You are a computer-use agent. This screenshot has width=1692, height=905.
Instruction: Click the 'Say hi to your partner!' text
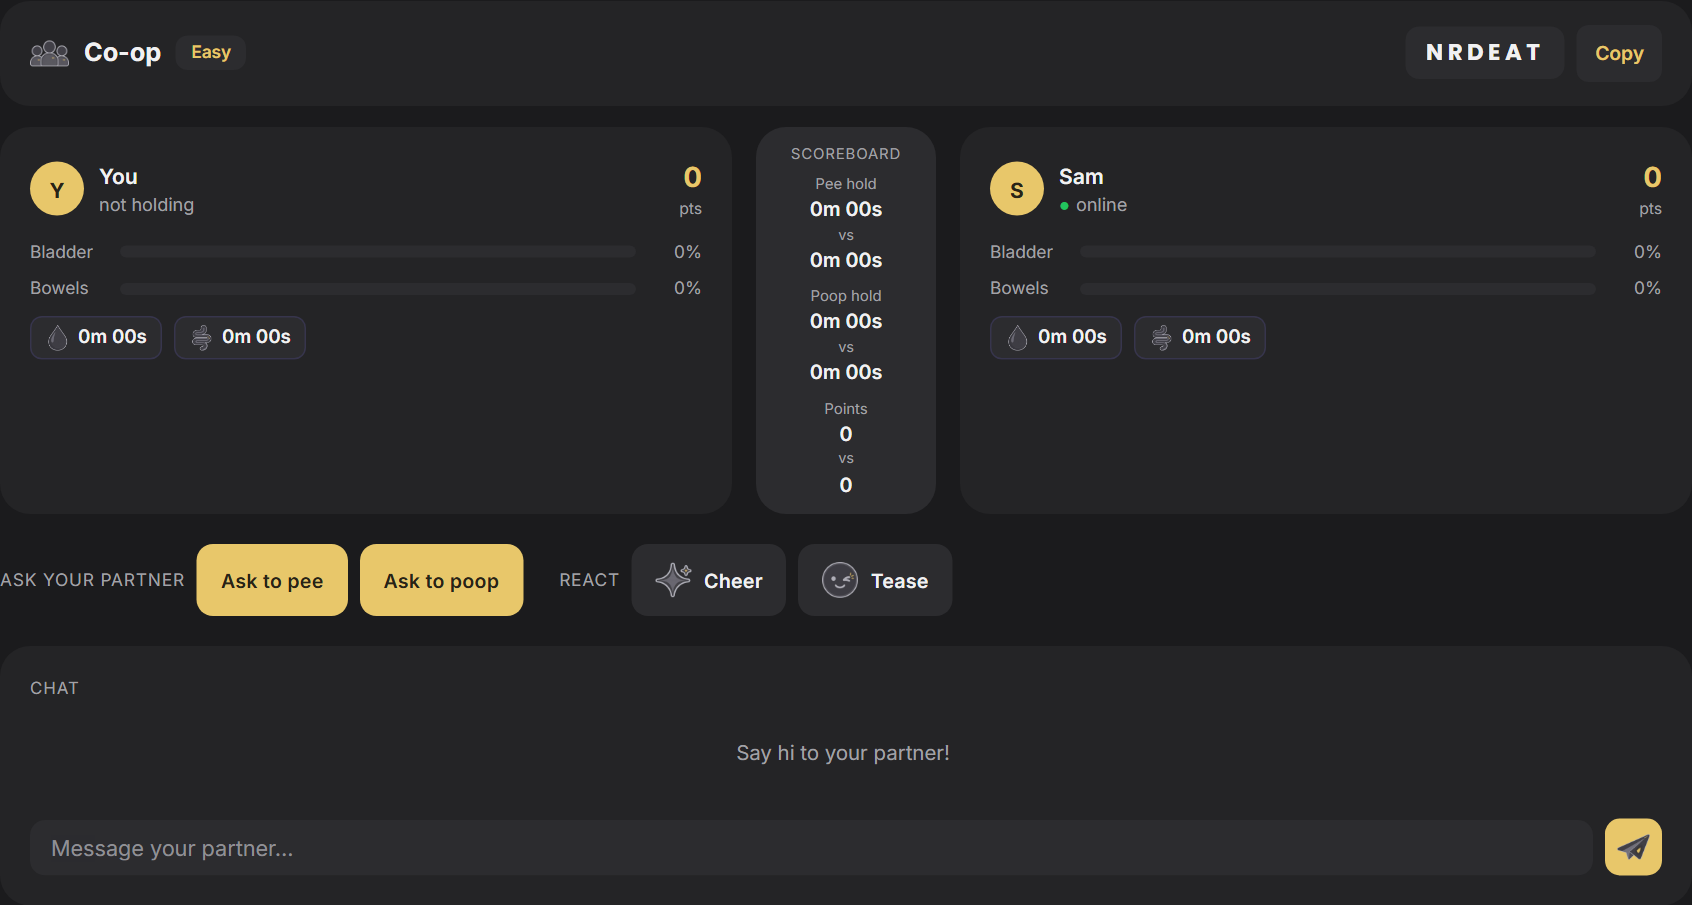pos(843,753)
